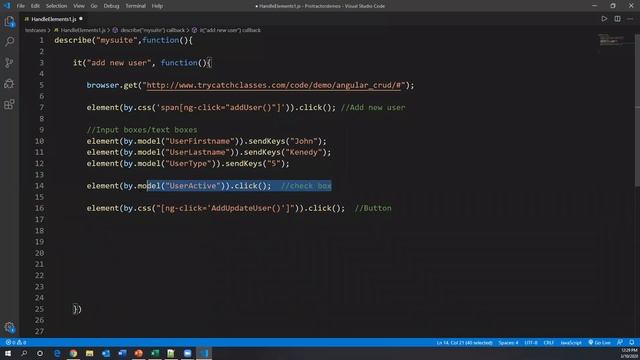Open the taskbar clock and date
This screenshot has width=640, height=360.
click(630, 353)
